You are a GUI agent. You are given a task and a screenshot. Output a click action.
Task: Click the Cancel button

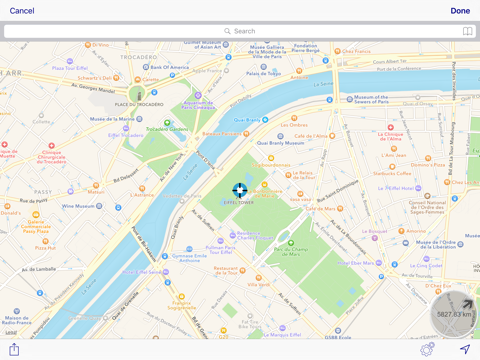[22, 11]
